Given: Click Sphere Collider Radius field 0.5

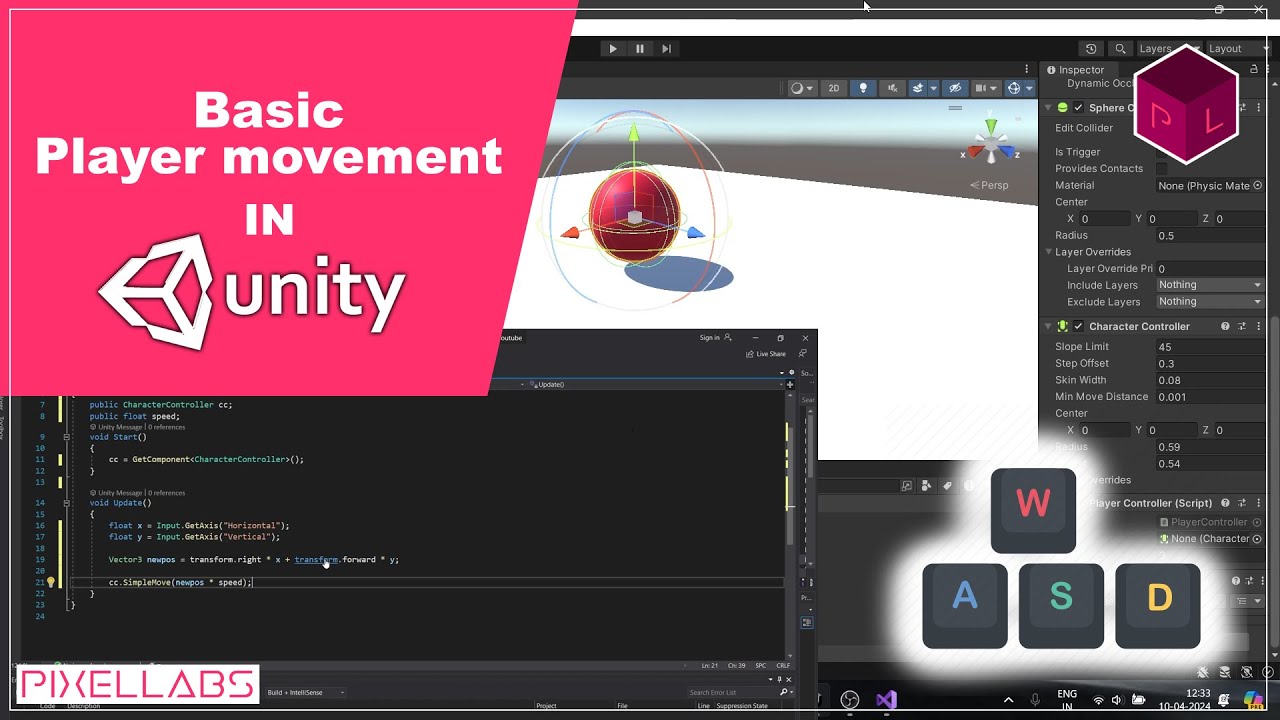Looking at the screenshot, I should [x=1209, y=235].
